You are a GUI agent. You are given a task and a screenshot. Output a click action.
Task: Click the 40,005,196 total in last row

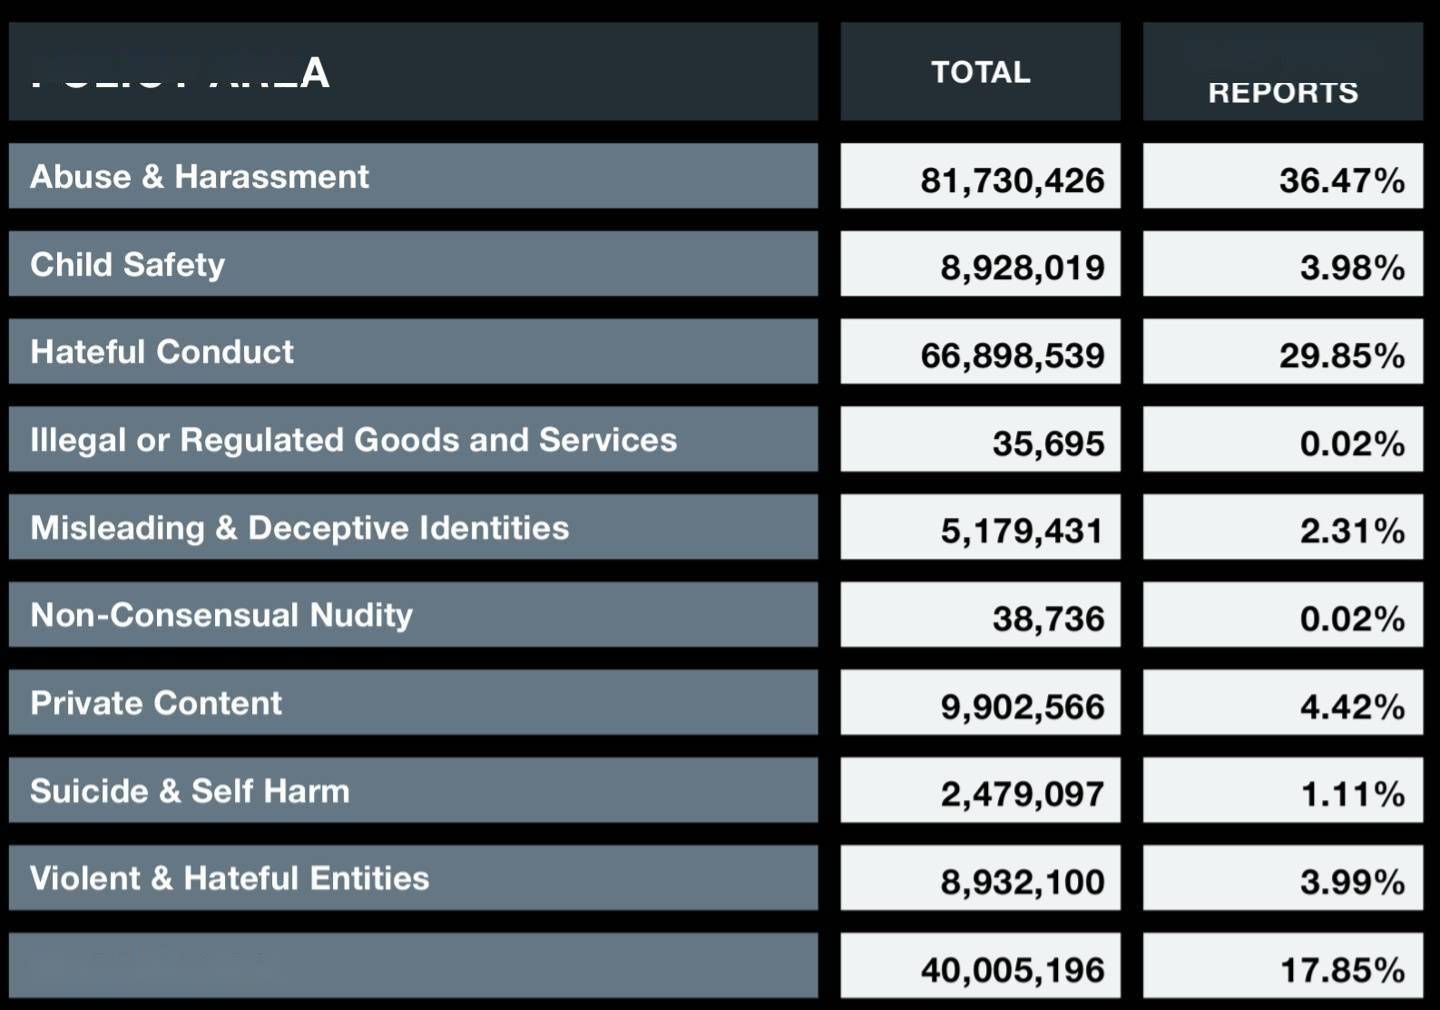click(x=1012, y=970)
